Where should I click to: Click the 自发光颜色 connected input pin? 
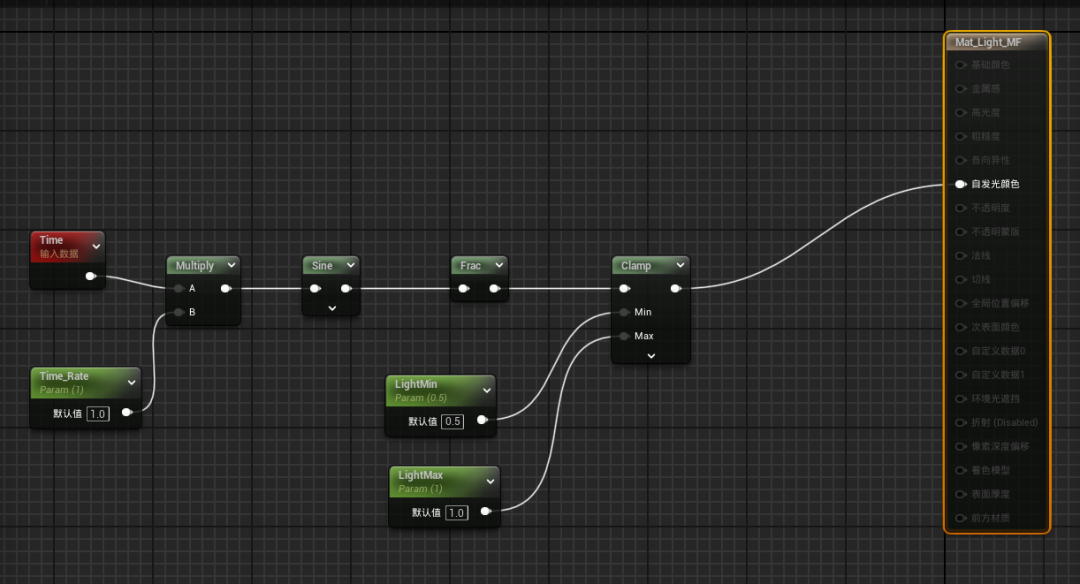[961, 184]
